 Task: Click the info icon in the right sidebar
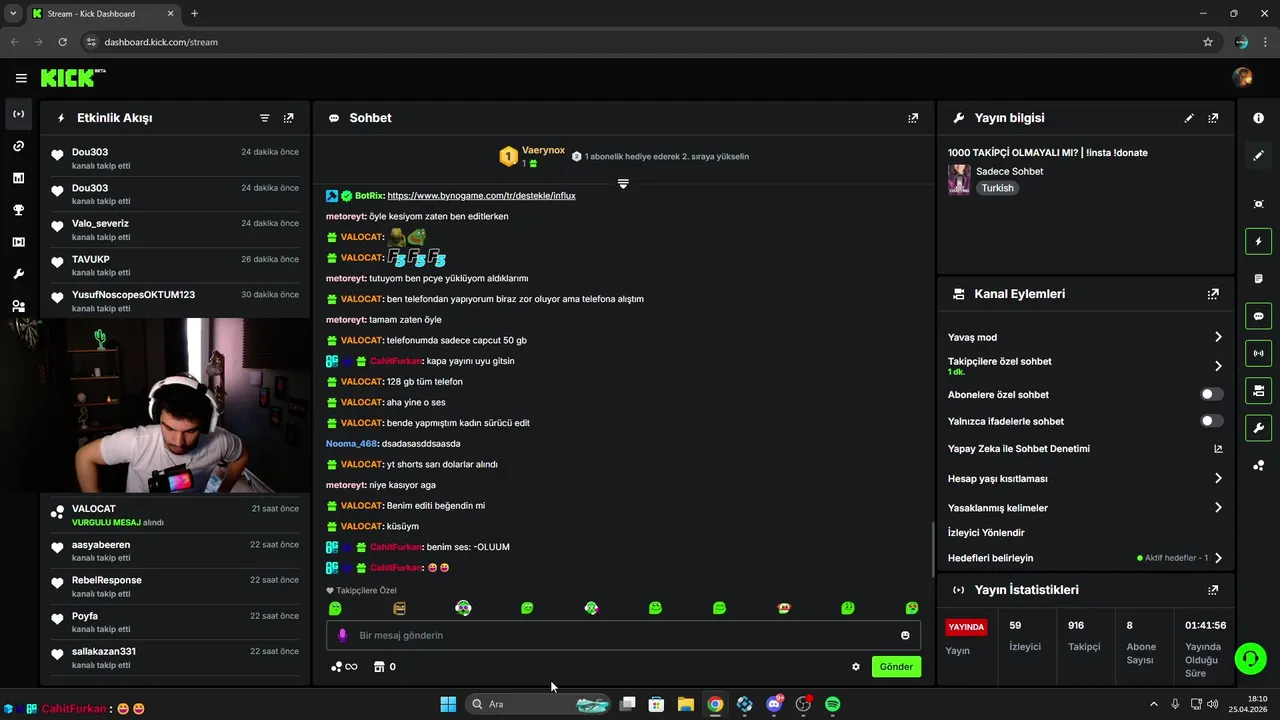[1258, 118]
